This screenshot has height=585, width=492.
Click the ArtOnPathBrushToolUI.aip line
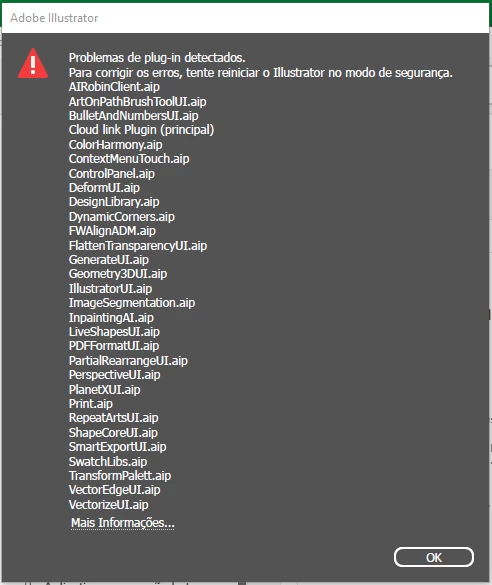(x=138, y=101)
